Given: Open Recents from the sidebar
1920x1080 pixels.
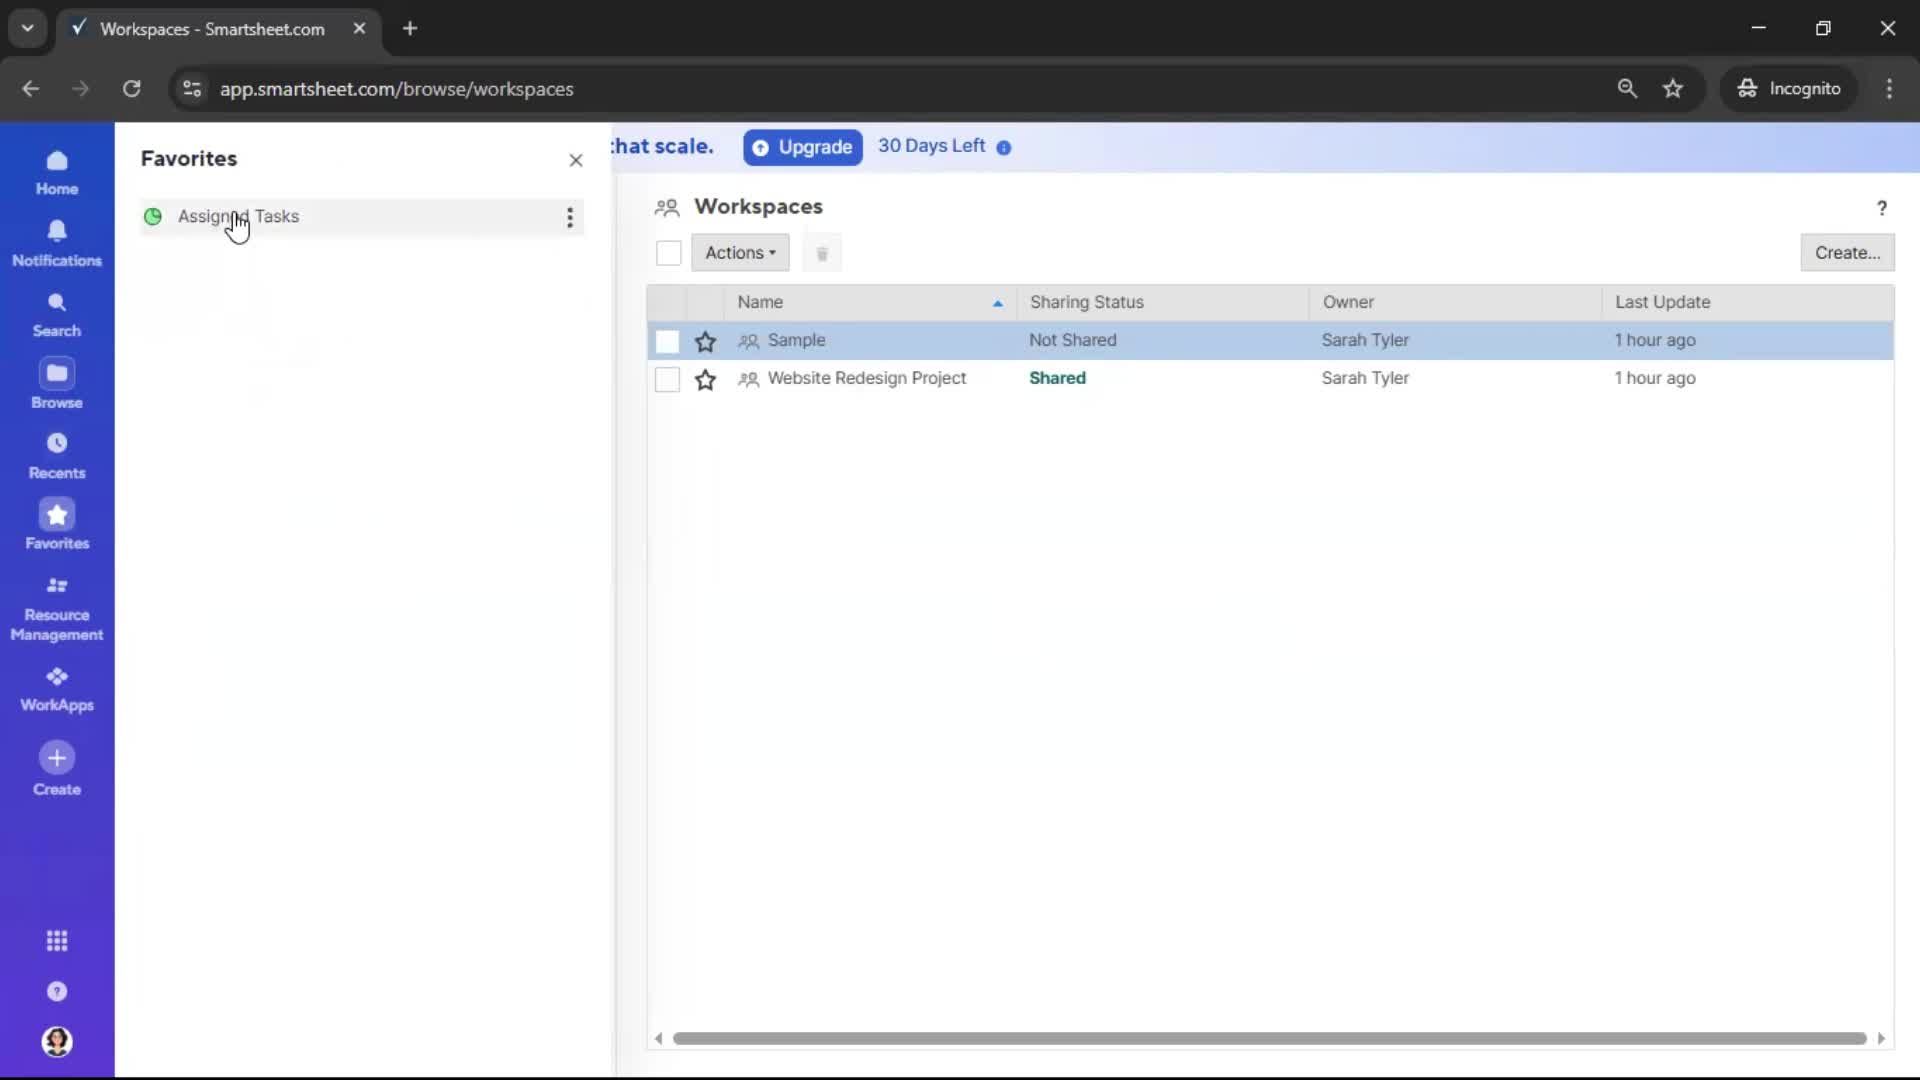Looking at the screenshot, I should (x=57, y=456).
